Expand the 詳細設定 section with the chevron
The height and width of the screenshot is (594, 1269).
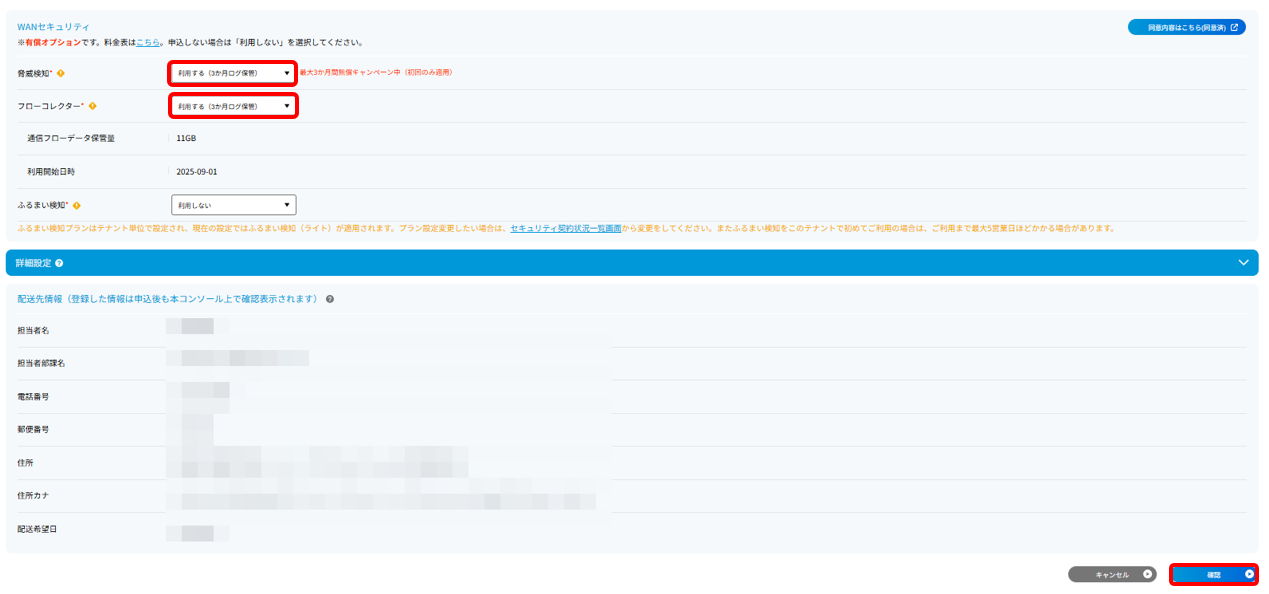[x=1243, y=263]
